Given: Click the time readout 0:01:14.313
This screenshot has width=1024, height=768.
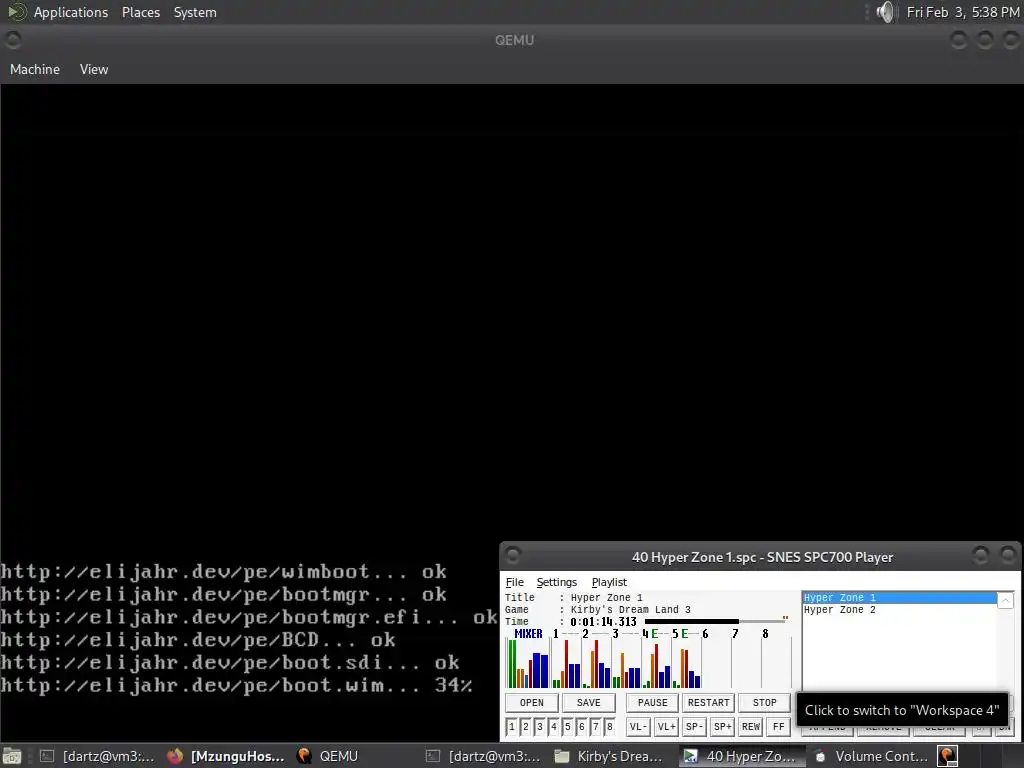Looking at the screenshot, I should (603, 622).
